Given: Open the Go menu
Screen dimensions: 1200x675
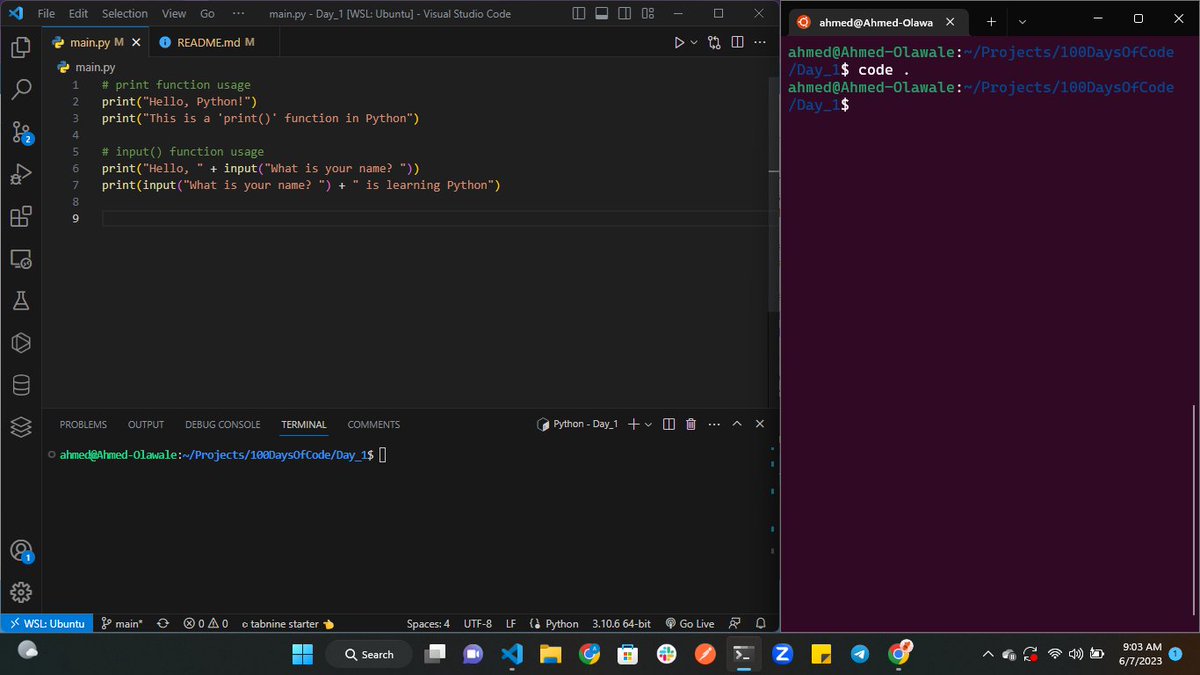Looking at the screenshot, I should click(x=207, y=14).
